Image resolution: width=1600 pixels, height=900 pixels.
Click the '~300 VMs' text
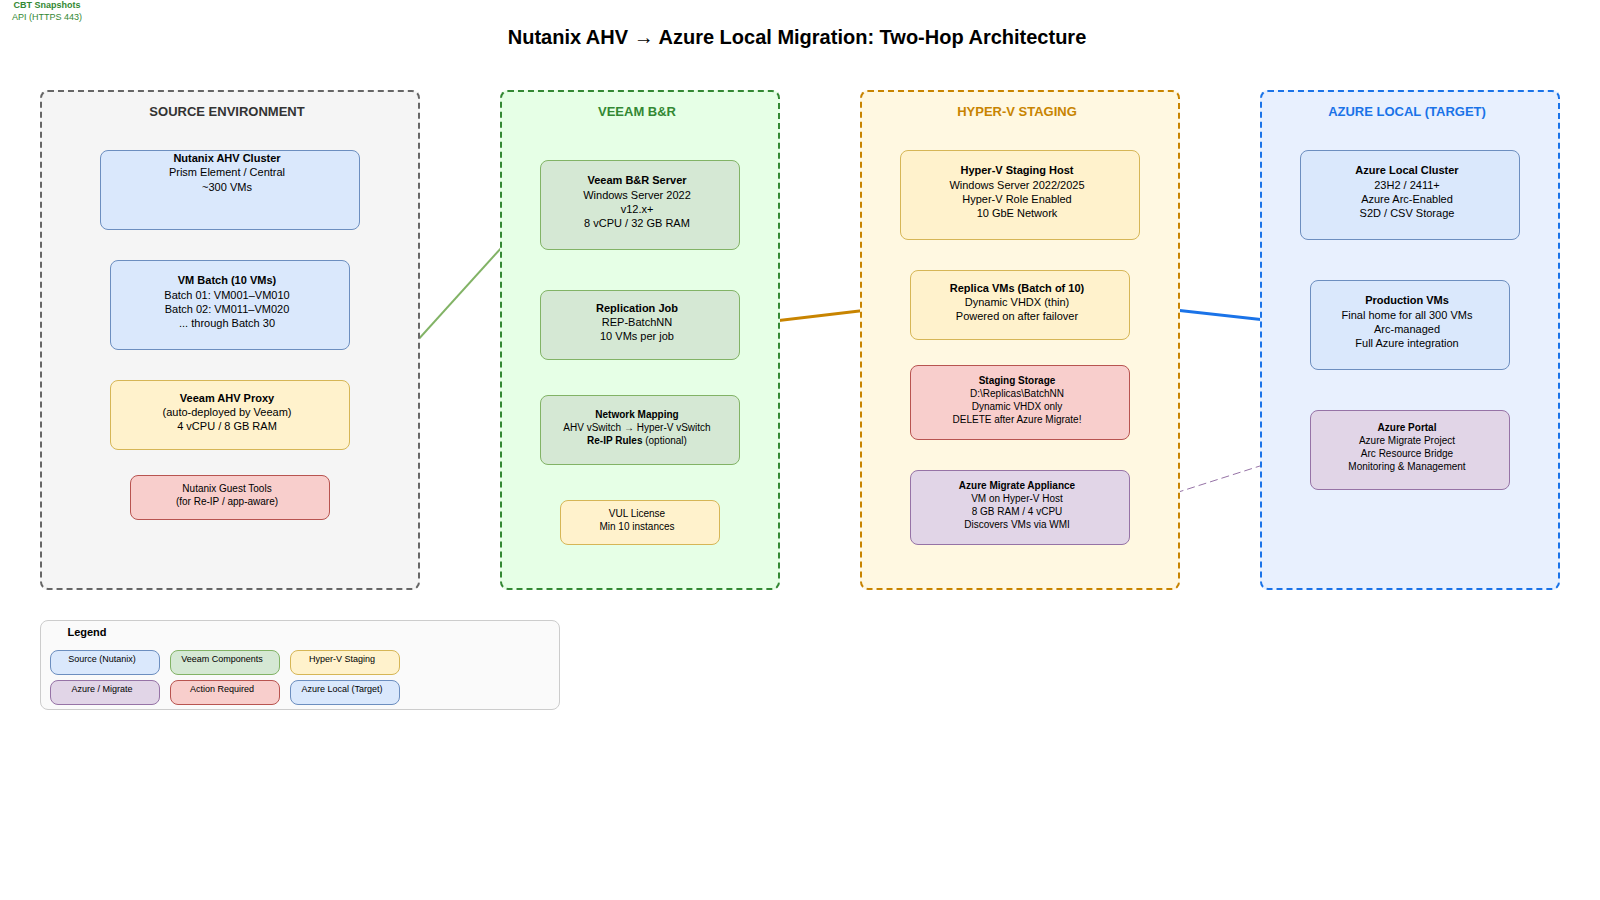[227, 187]
